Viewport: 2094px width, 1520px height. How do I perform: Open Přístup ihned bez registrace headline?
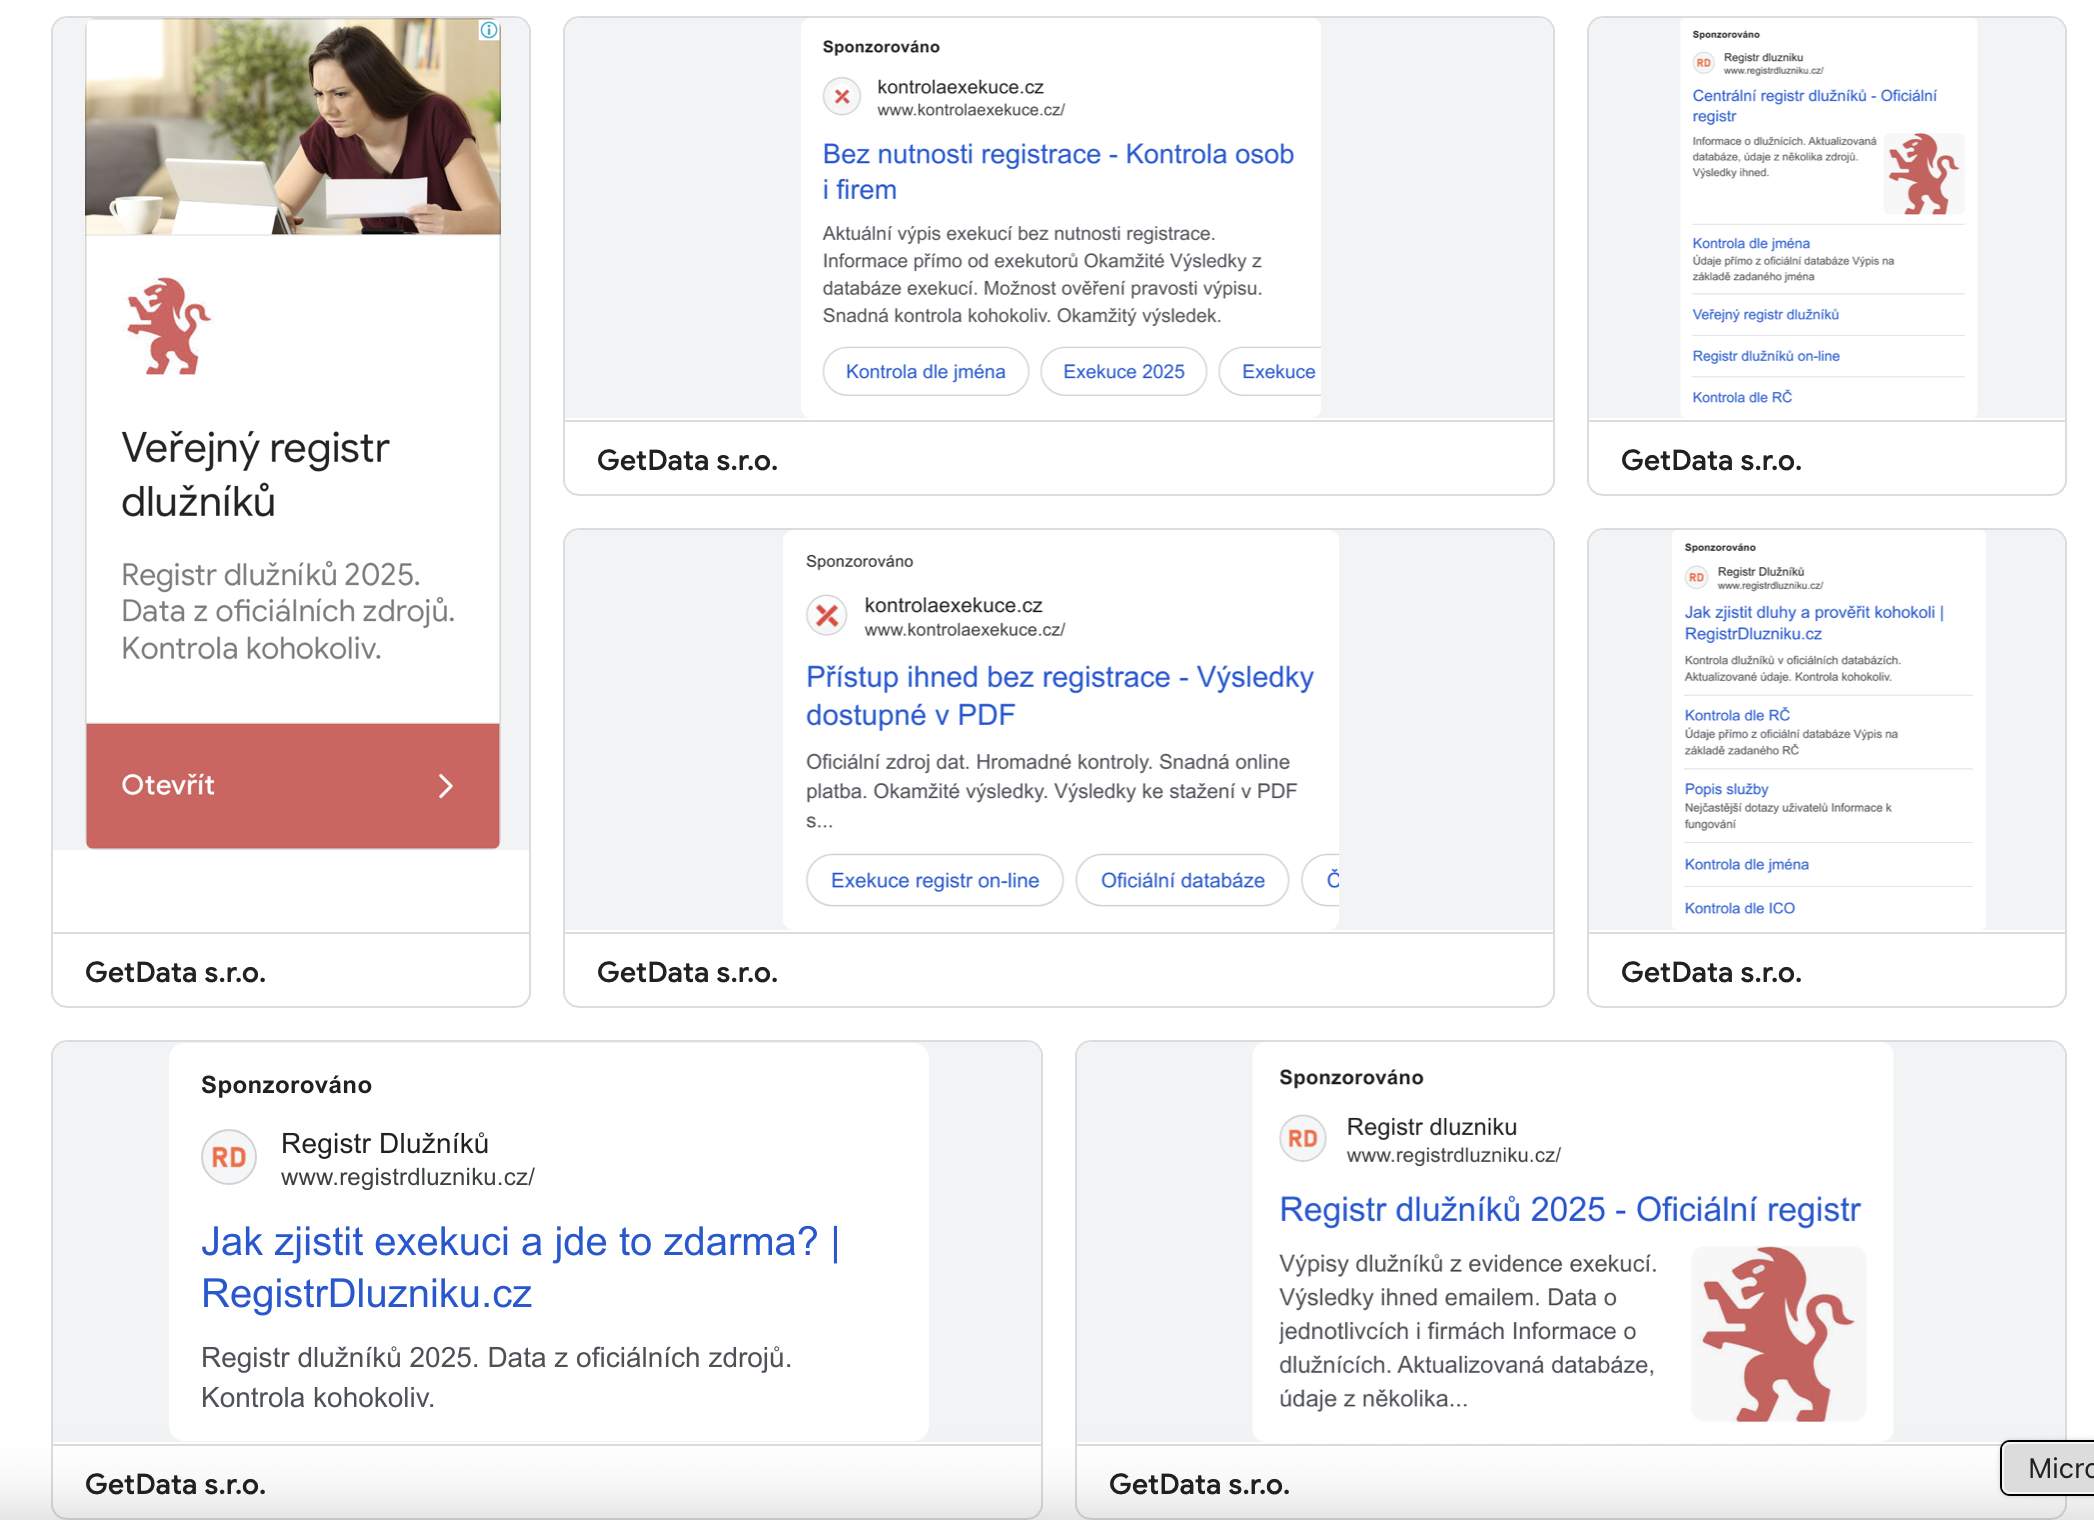click(1060, 695)
